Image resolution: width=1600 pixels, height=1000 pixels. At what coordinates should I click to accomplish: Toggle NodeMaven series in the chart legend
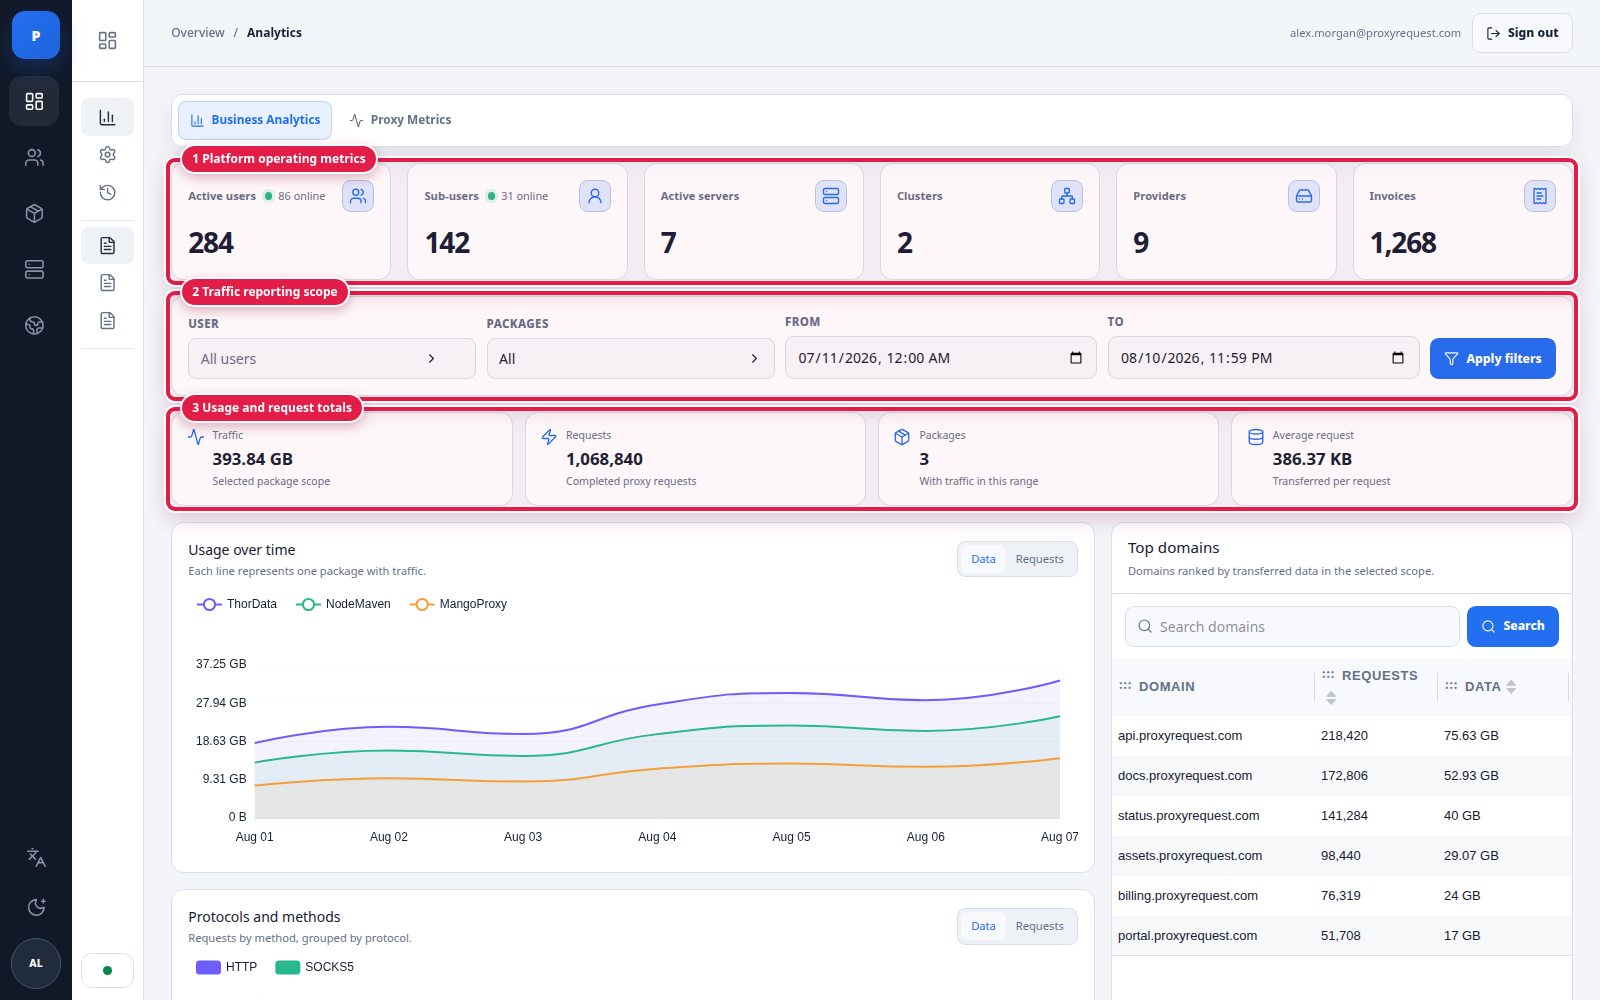[x=344, y=604]
